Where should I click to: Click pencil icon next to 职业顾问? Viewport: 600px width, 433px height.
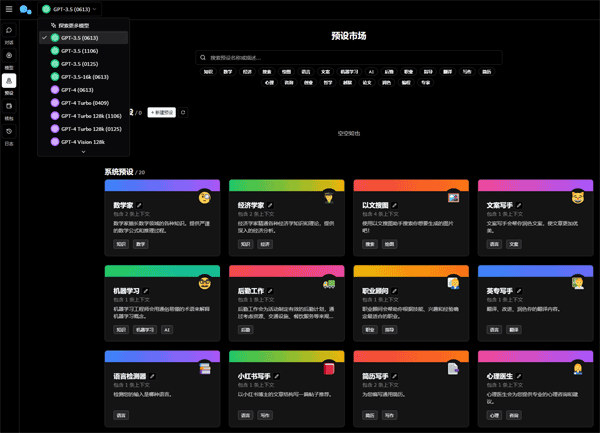[x=395, y=291]
